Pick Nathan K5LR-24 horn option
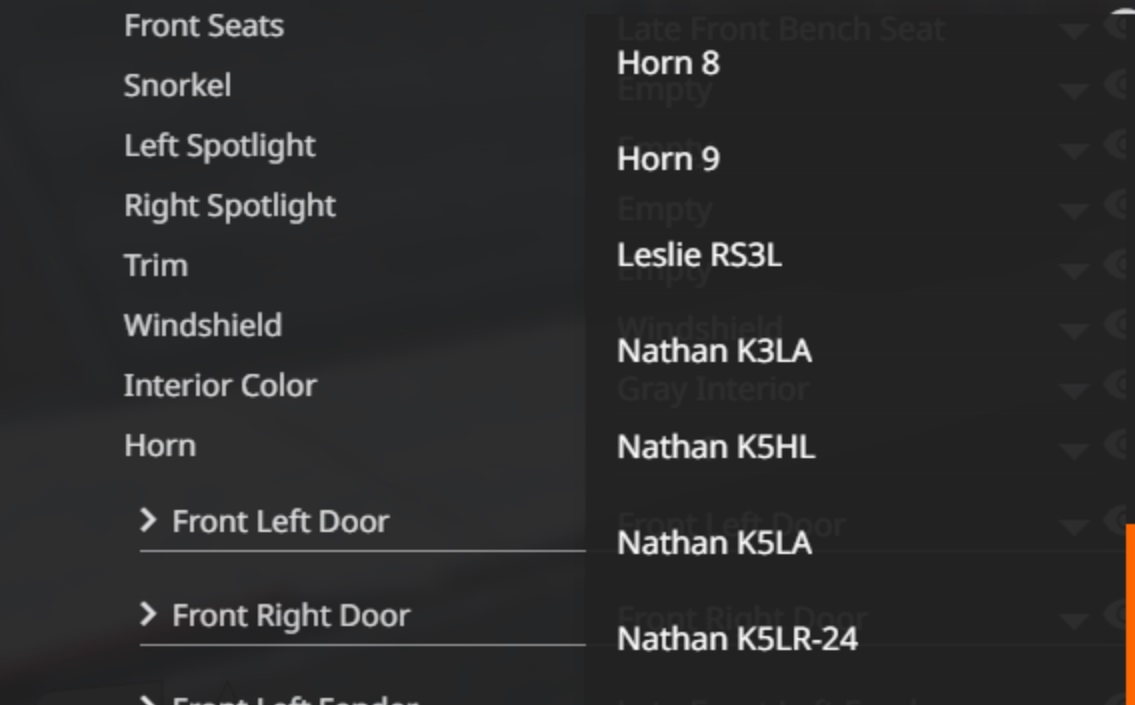The width and height of the screenshot is (1135, 705). coord(737,639)
